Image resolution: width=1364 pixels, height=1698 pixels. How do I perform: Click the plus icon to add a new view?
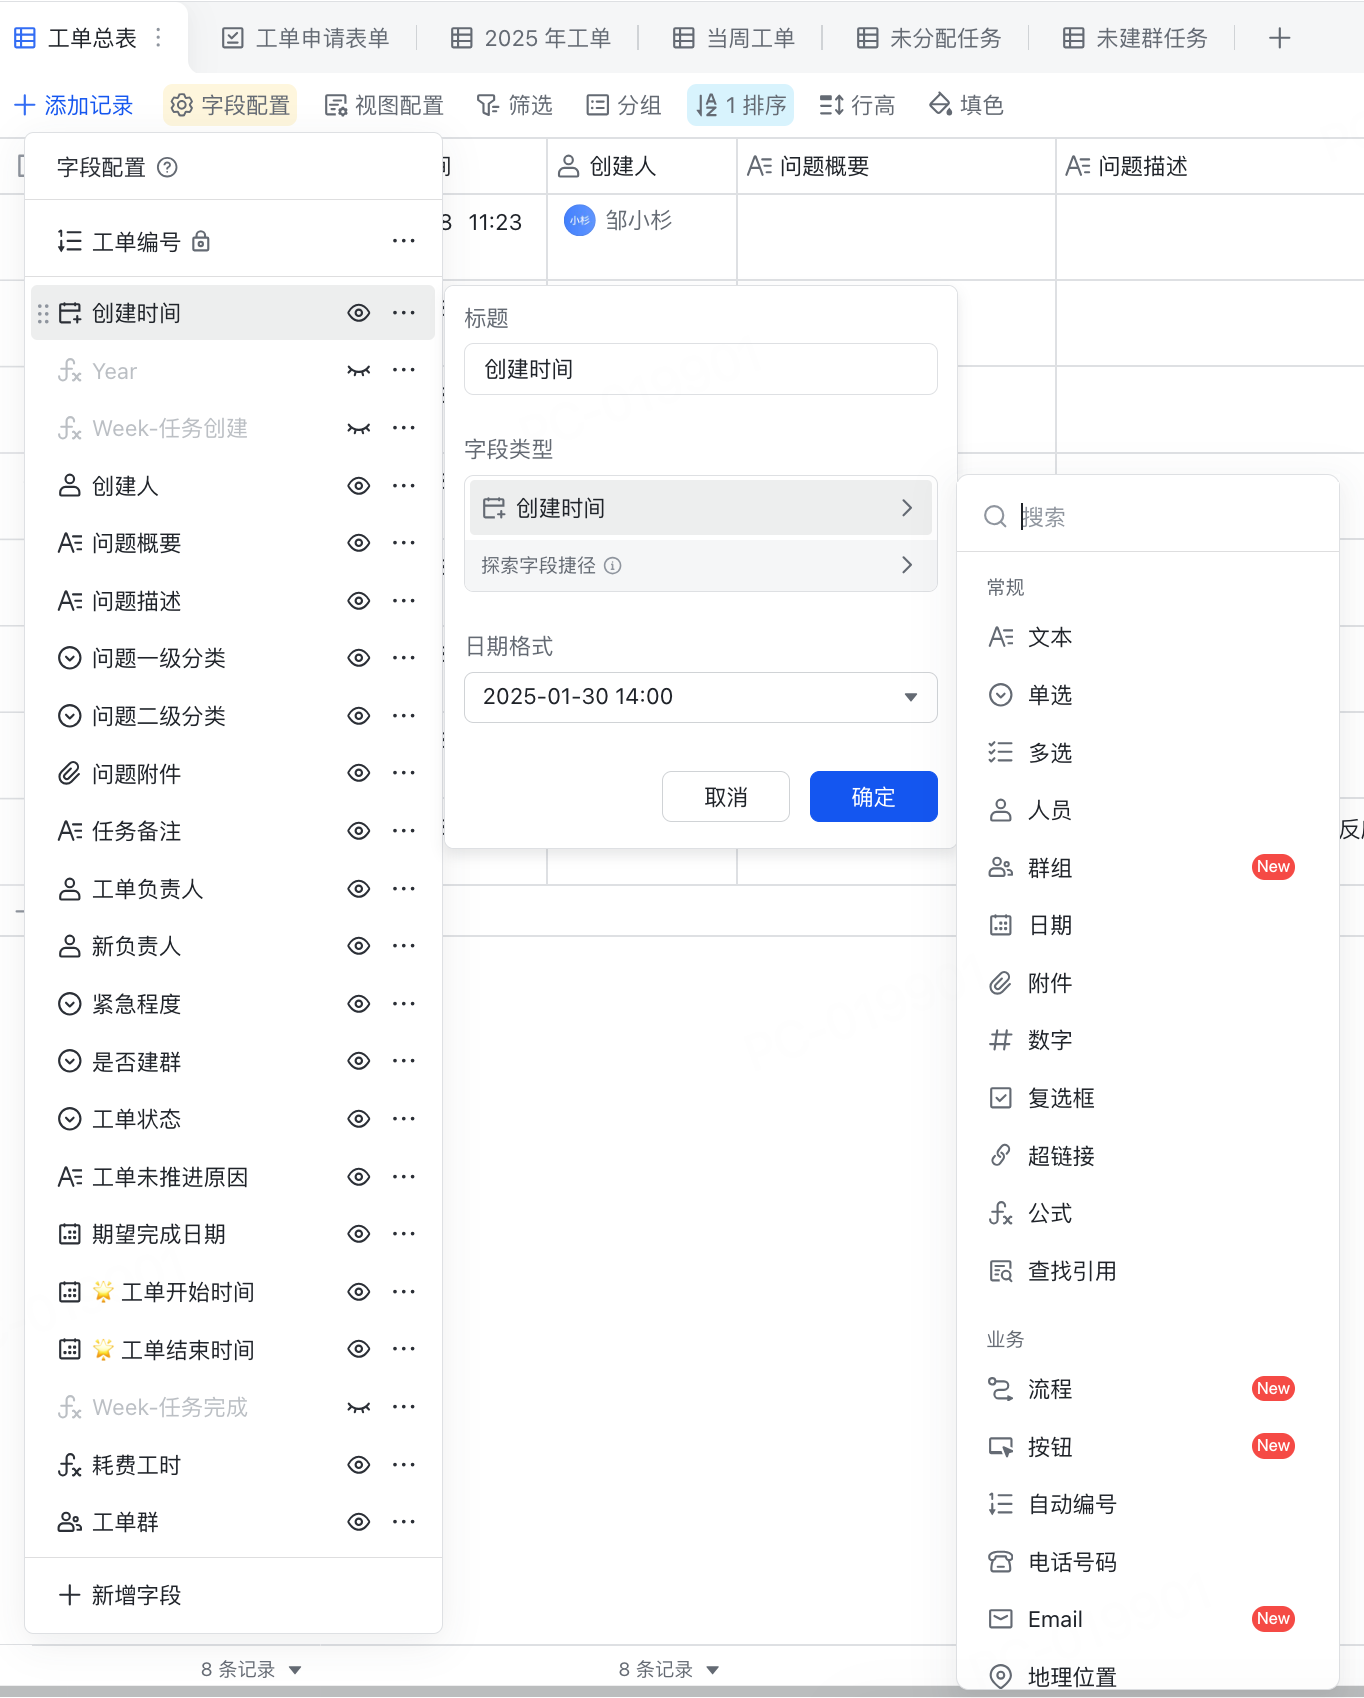(x=1279, y=38)
